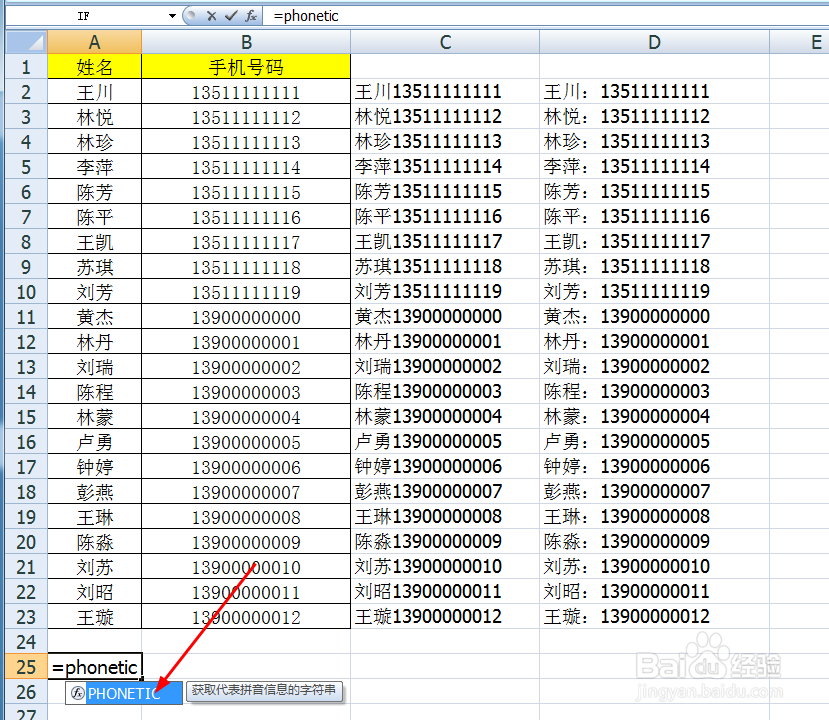This screenshot has height=720, width=829.
Task: Select column D header
Action: (x=655, y=42)
